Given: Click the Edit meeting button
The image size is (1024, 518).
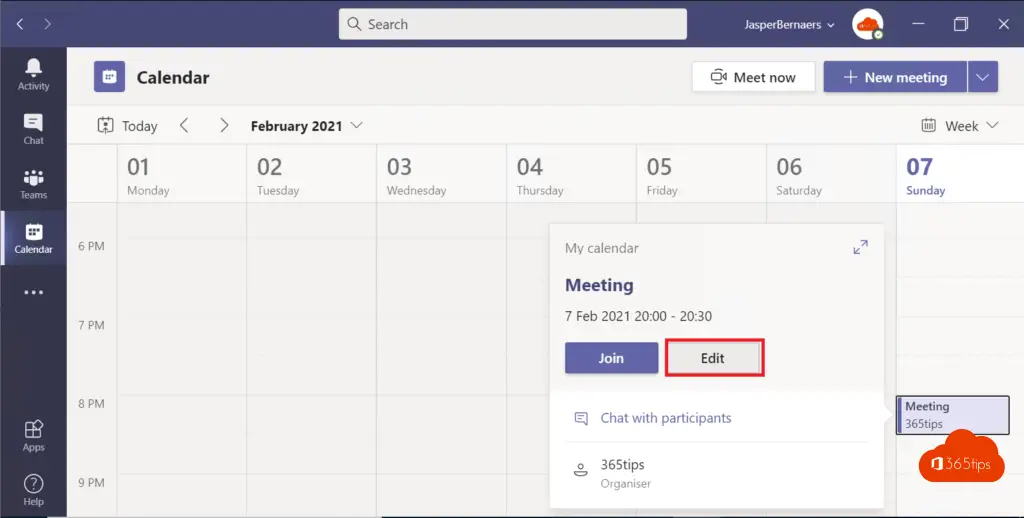Looking at the screenshot, I should 713,358.
